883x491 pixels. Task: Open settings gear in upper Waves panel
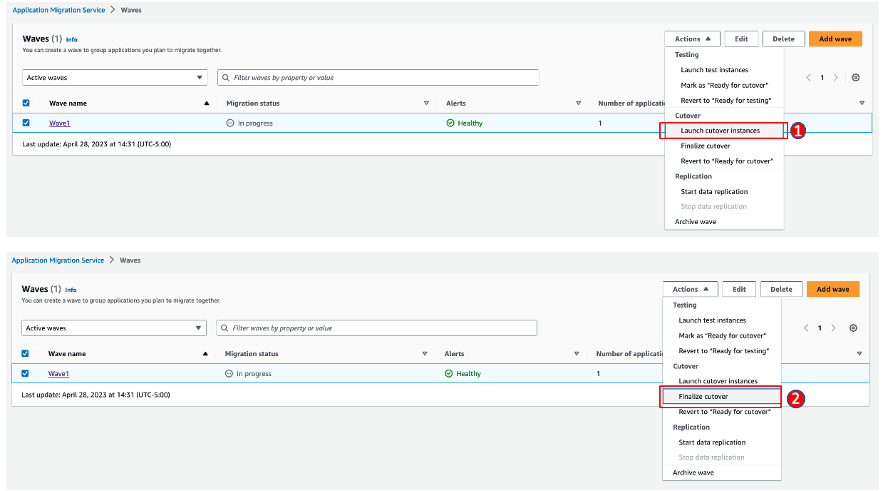pos(855,78)
